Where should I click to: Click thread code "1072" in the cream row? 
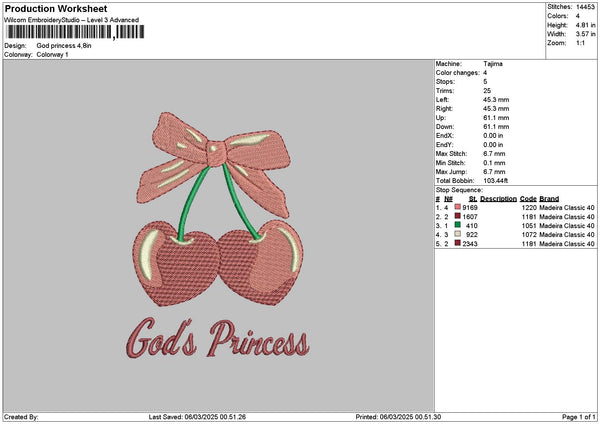(x=529, y=235)
